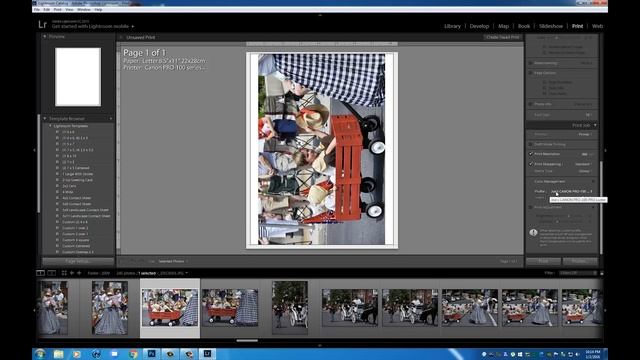Click the Page Setup button
Screen dimensions: 640x360
pyautogui.click(x=78, y=261)
